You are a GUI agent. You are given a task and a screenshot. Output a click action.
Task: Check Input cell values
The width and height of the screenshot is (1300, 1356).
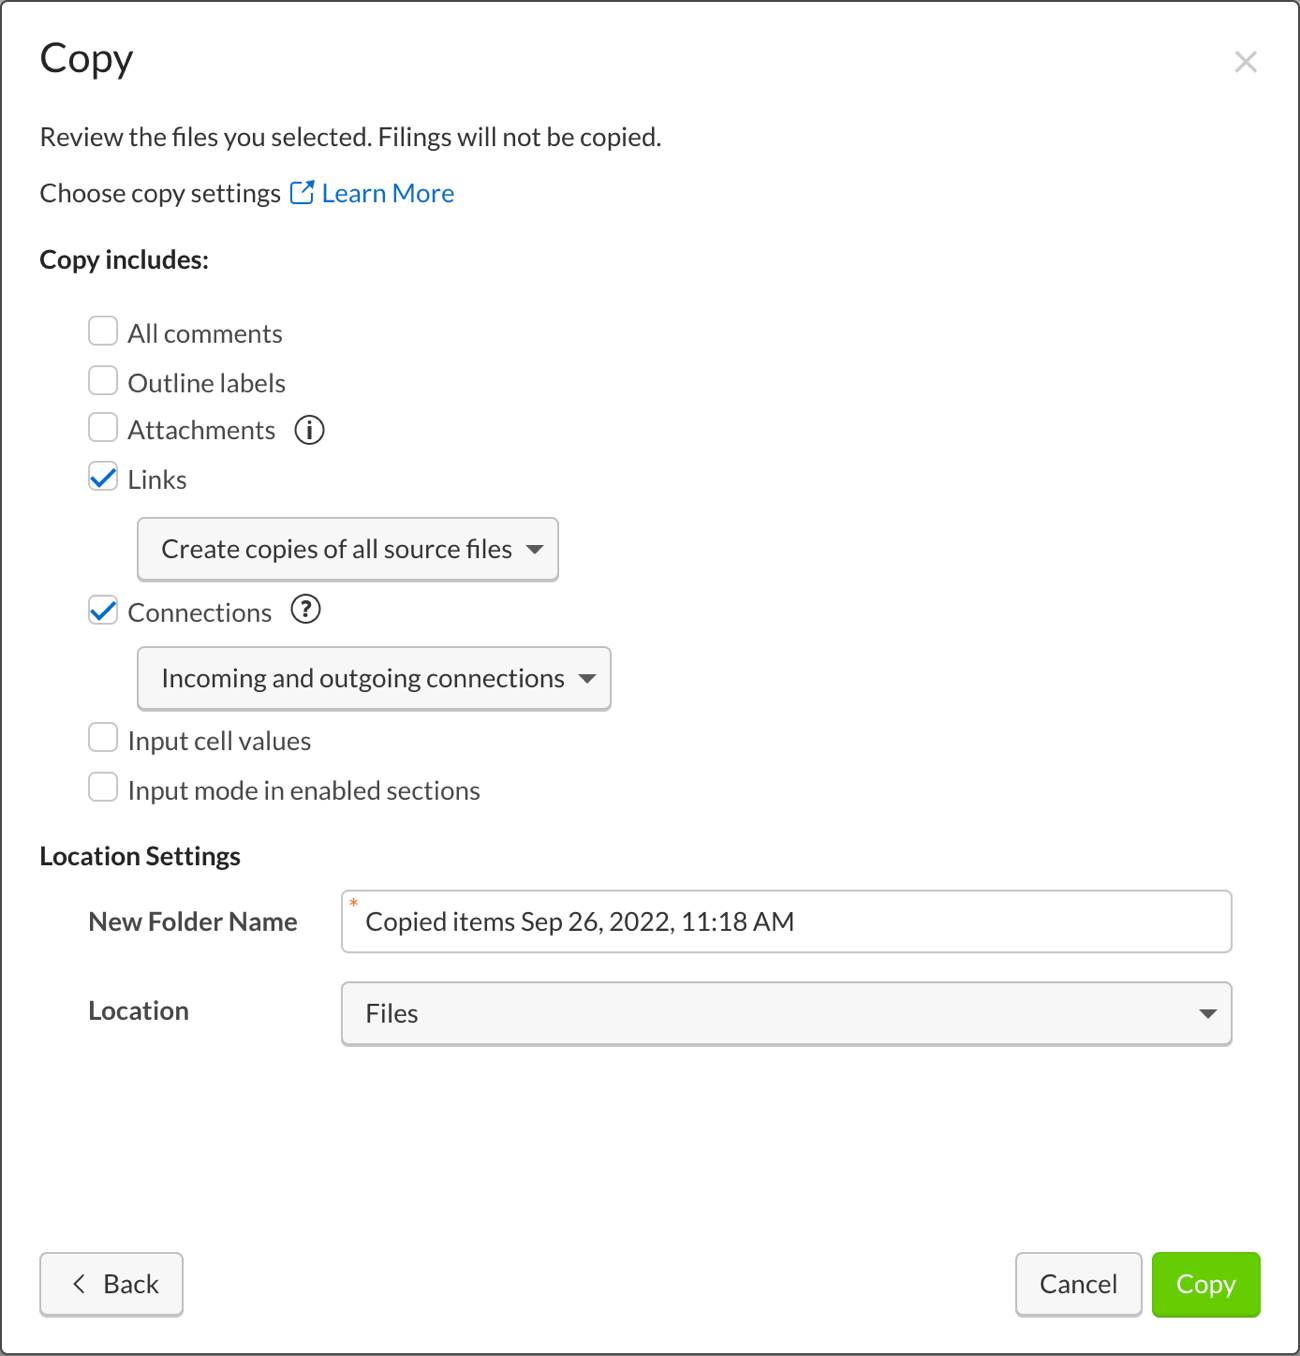point(103,737)
